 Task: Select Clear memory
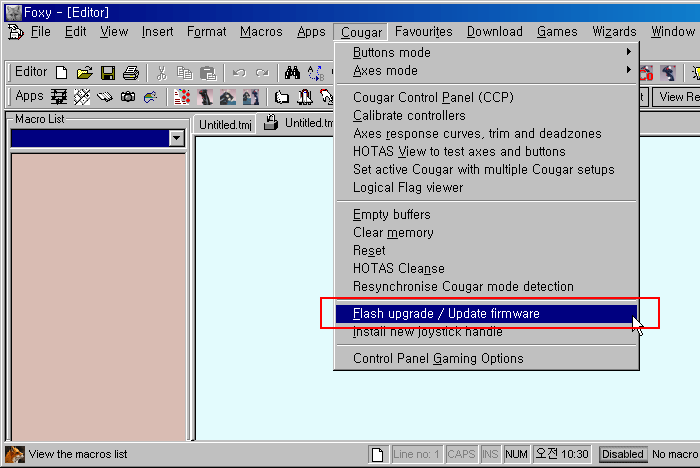[x=487, y=233]
